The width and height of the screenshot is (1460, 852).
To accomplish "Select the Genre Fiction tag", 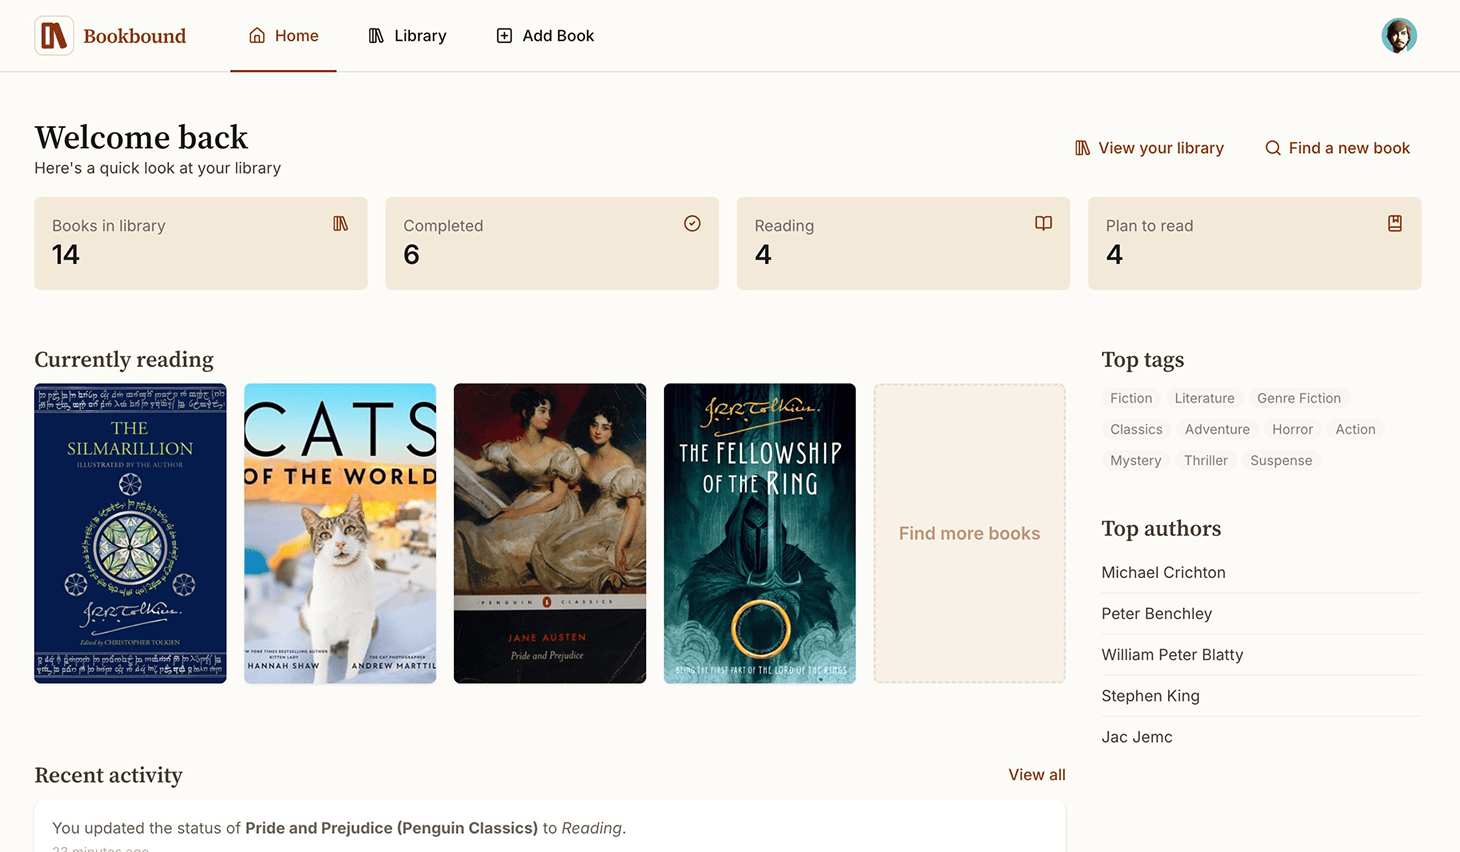I will (1299, 398).
